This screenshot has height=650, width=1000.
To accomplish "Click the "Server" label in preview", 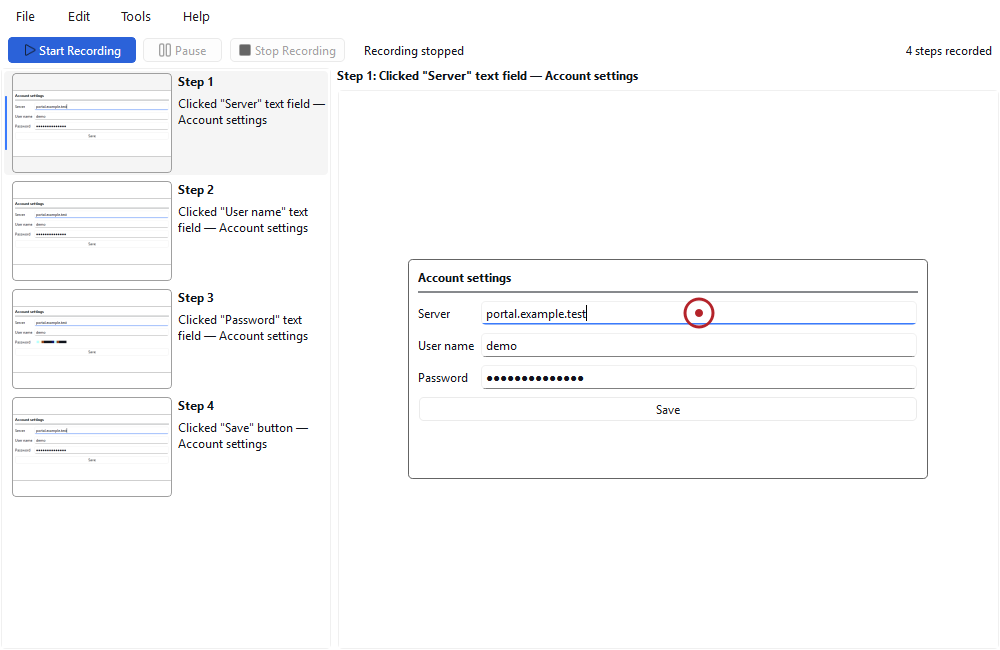I will click(434, 314).
